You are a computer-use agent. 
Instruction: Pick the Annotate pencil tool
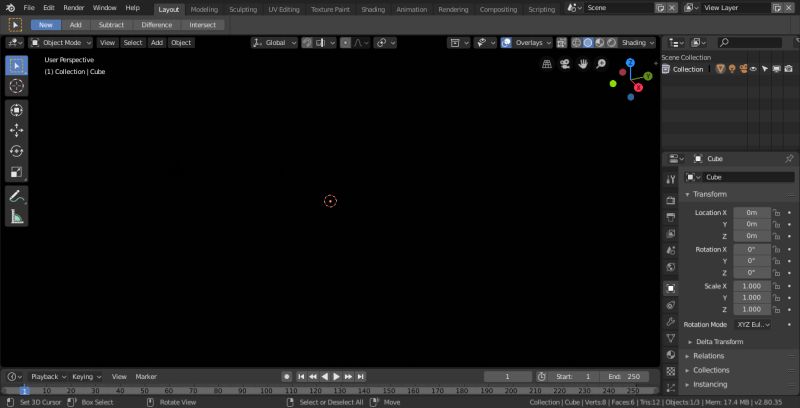tap(16, 196)
